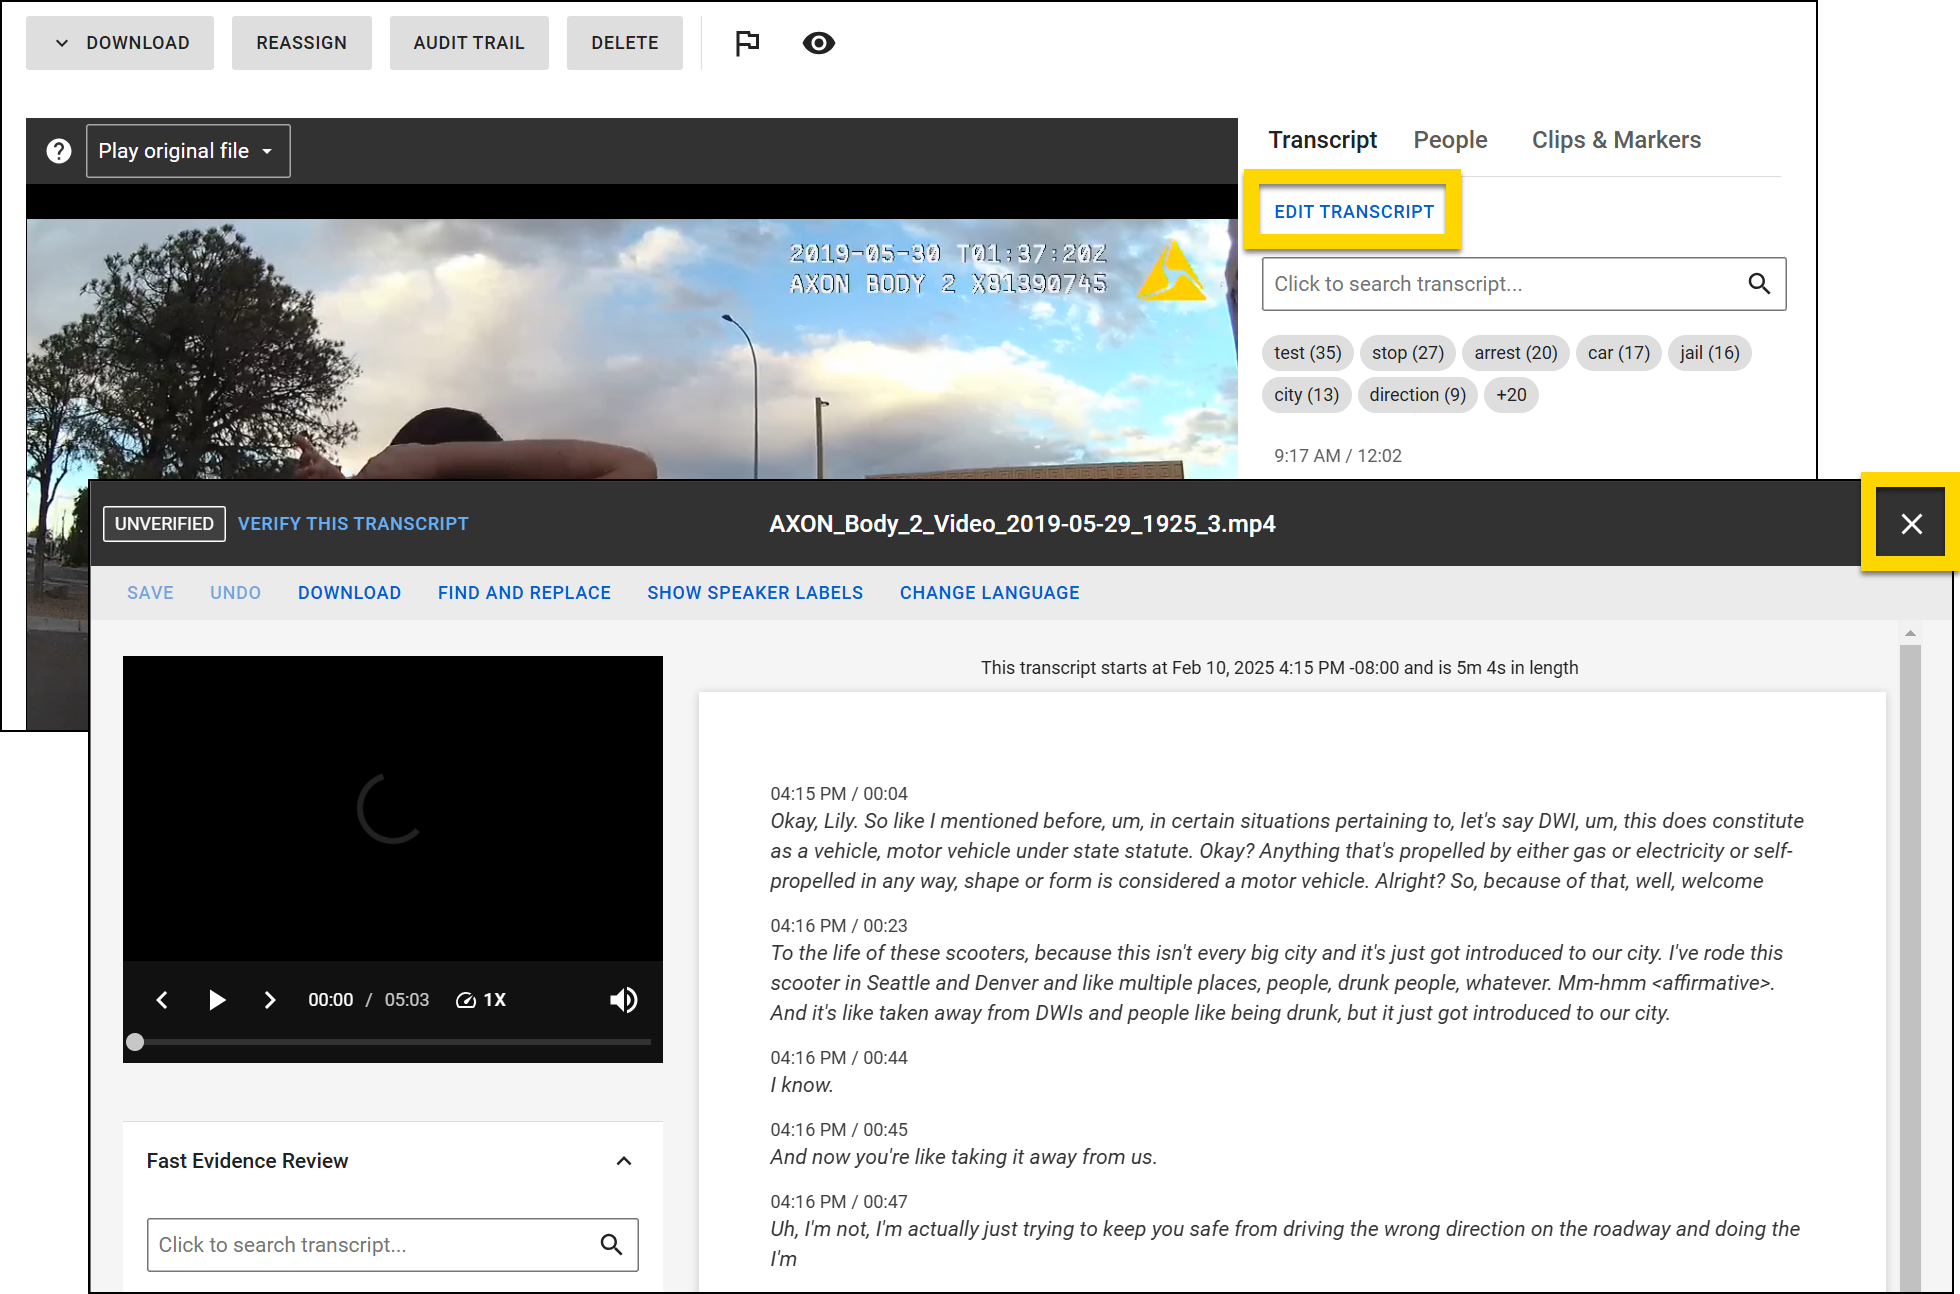Select the arrest (20) keyword chip
This screenshot has width=1960, height=1294.
(1515, 353)
